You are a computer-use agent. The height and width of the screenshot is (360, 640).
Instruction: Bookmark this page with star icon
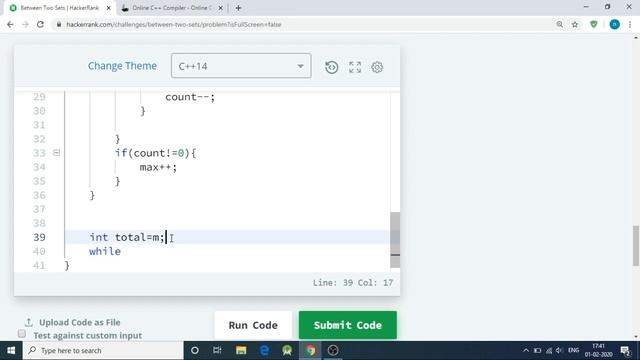pos(575,24)
